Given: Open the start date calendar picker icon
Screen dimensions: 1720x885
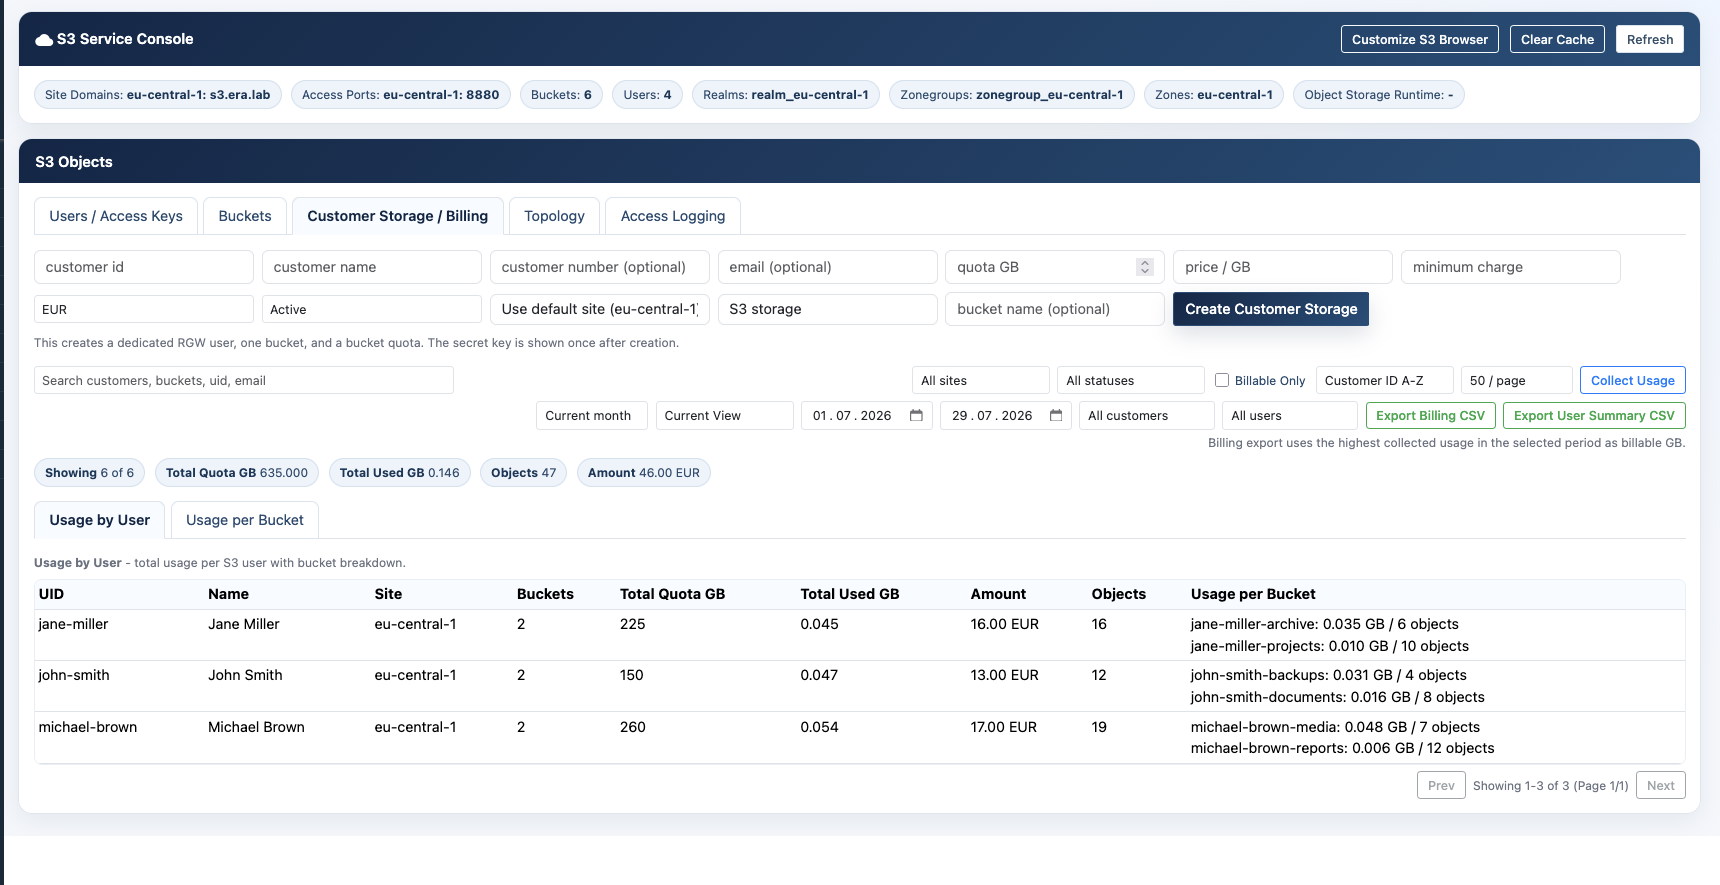Looking at the screenshot, I should (916, 416).
